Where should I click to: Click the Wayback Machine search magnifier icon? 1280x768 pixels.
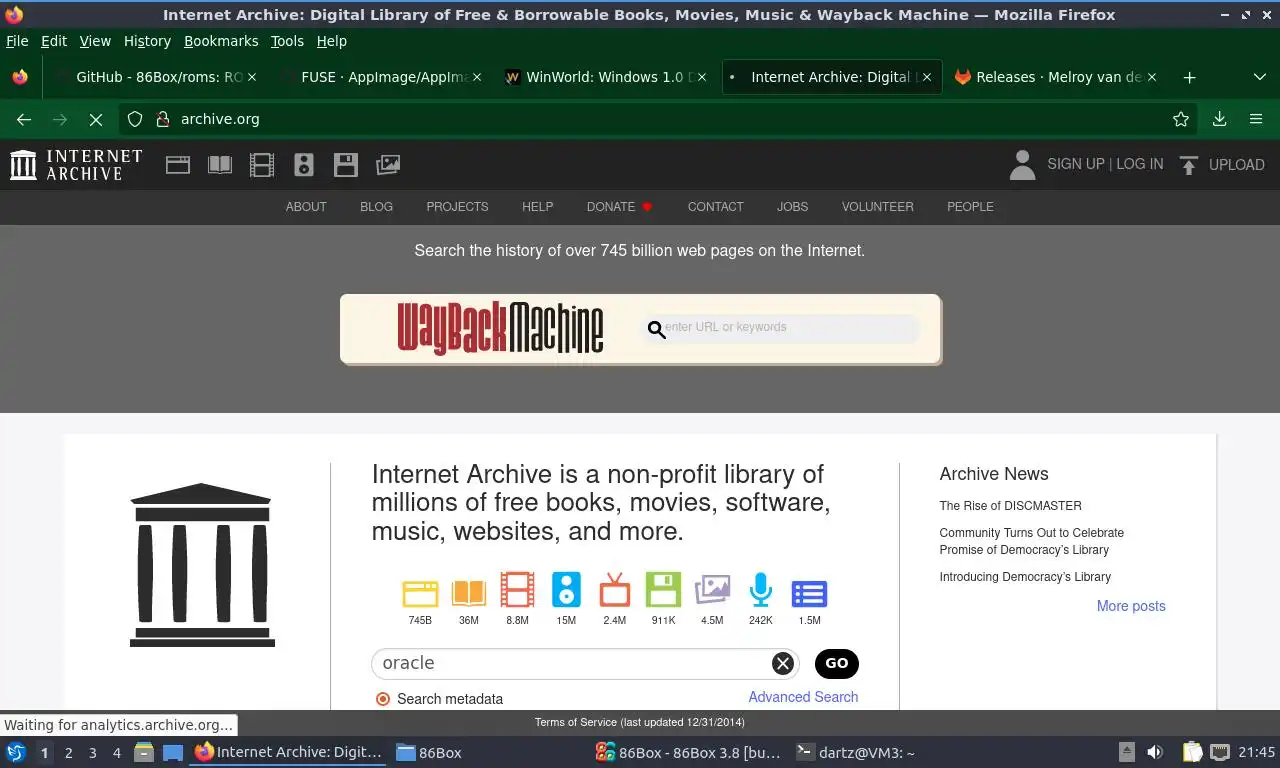656,329
